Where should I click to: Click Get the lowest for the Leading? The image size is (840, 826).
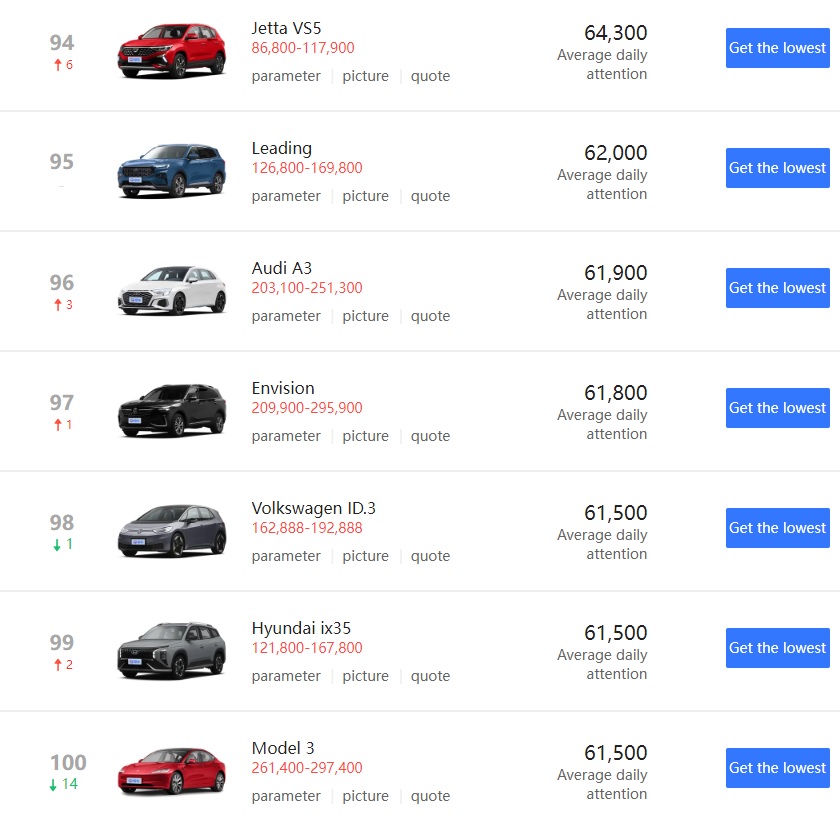click(777, 167)
